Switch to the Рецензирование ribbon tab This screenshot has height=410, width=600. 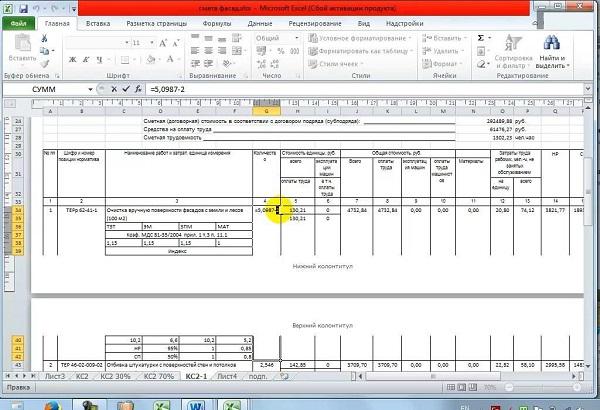[315, 23]
